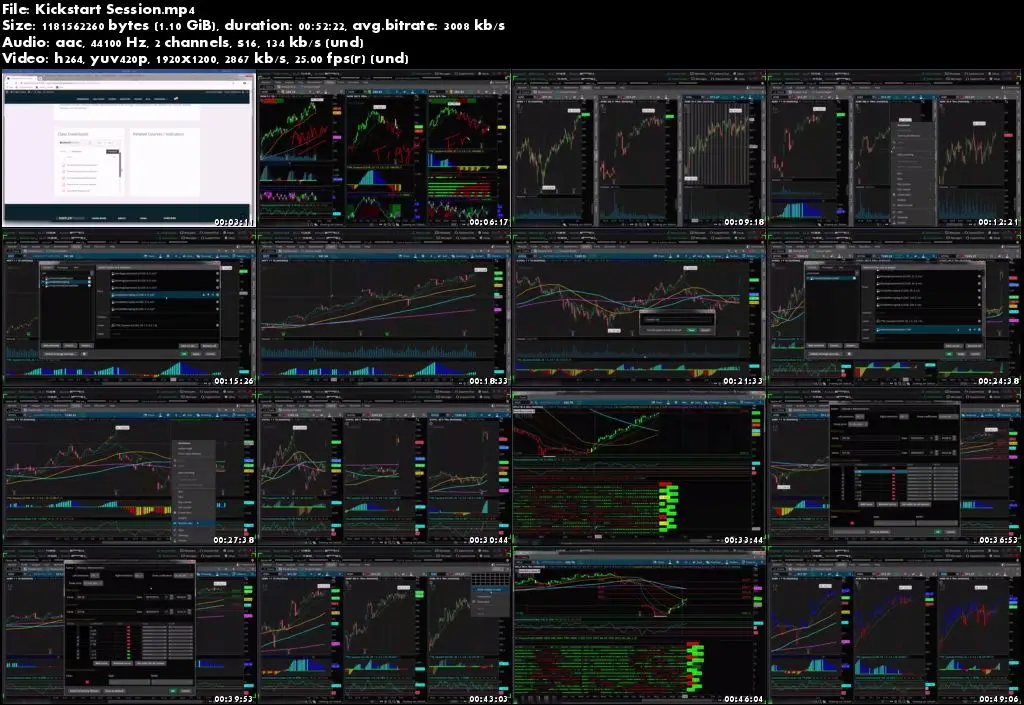The width and height of the screenshot is (1024, 705).
Task: View the thumbnail stamped 00:39:53
Action: (129, 627)
